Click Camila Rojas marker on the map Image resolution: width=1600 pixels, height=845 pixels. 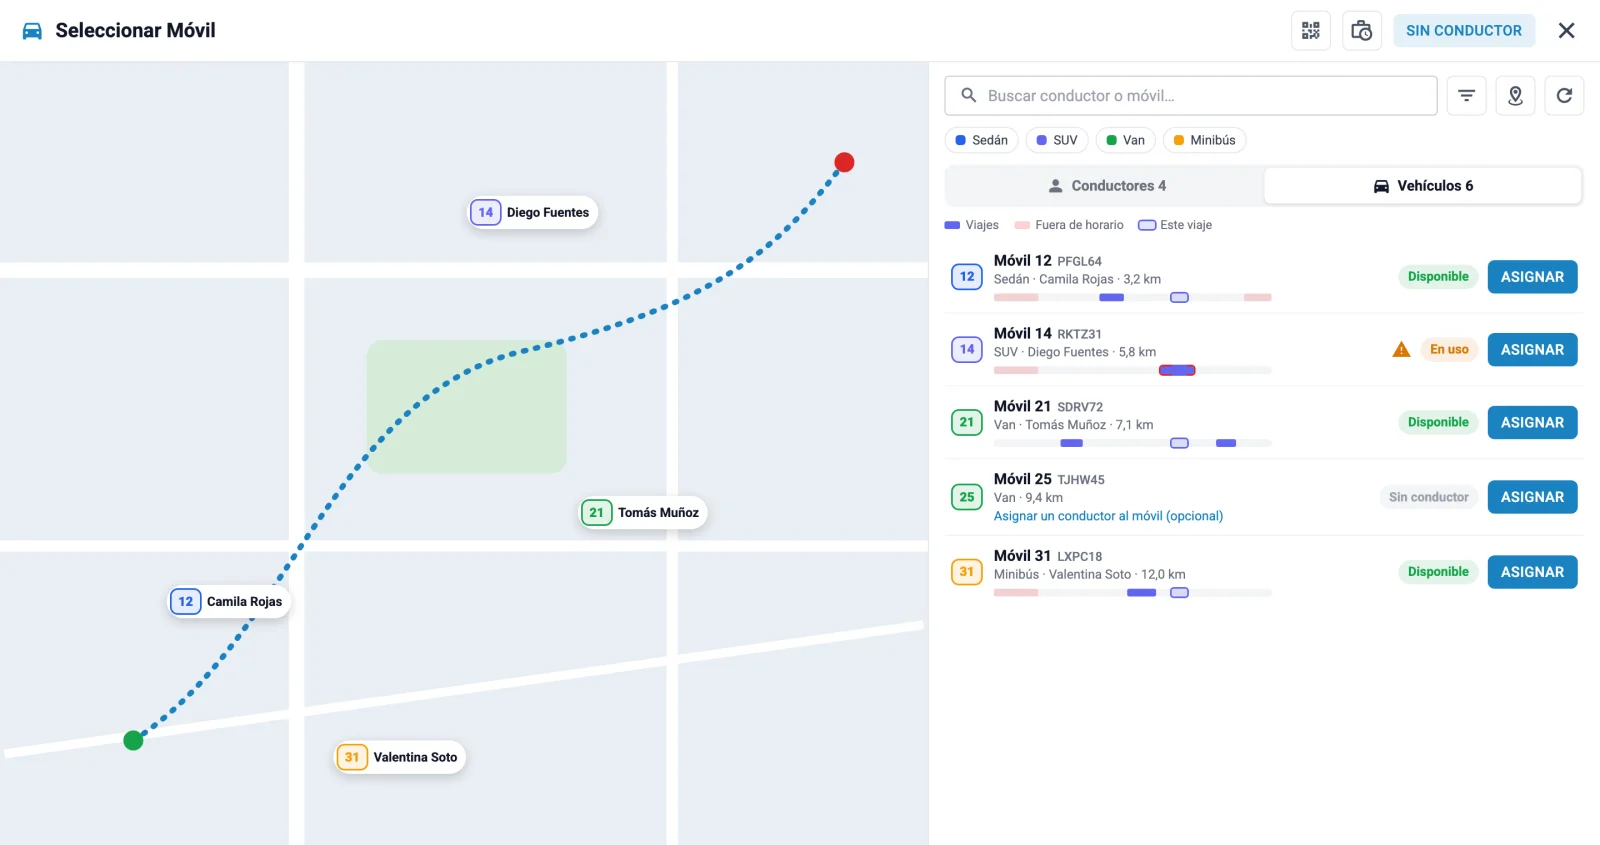coord(229,602)
